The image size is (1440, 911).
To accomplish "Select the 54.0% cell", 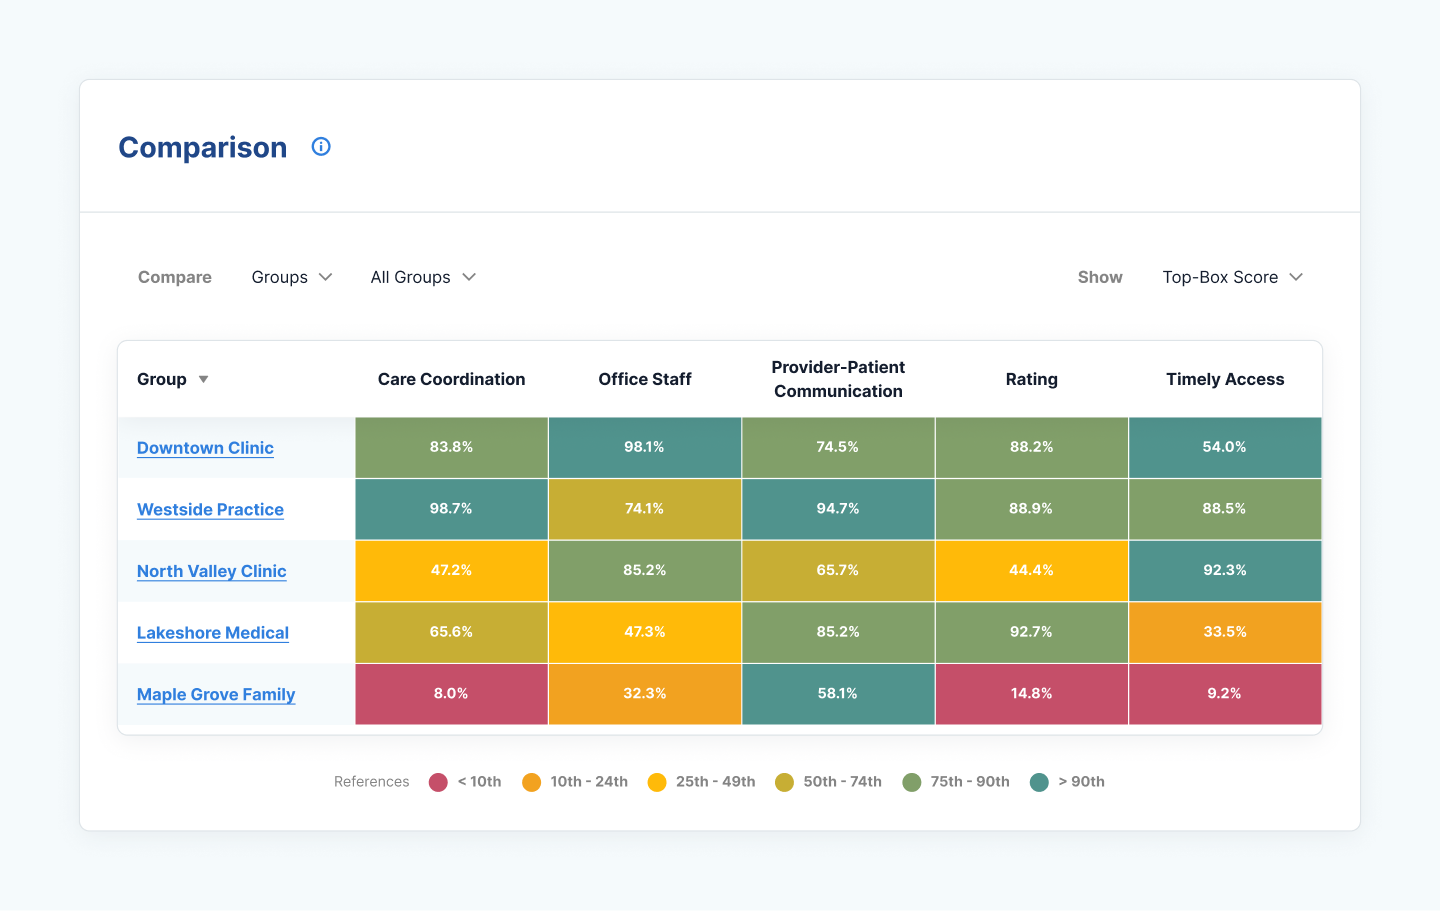I will (x=1225, y=447).
